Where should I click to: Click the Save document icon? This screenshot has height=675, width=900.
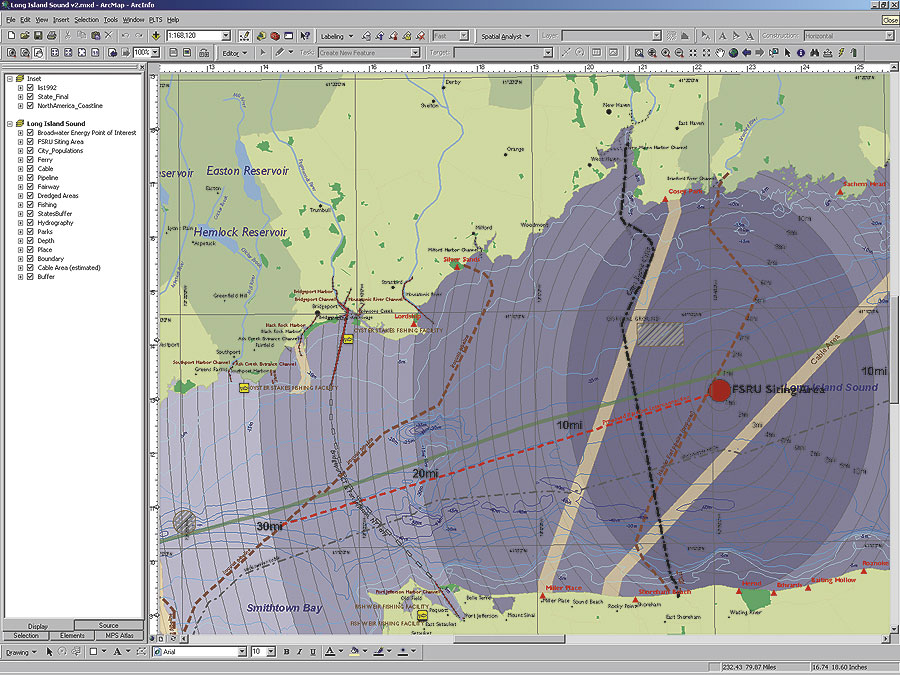[x=37, y=36]
